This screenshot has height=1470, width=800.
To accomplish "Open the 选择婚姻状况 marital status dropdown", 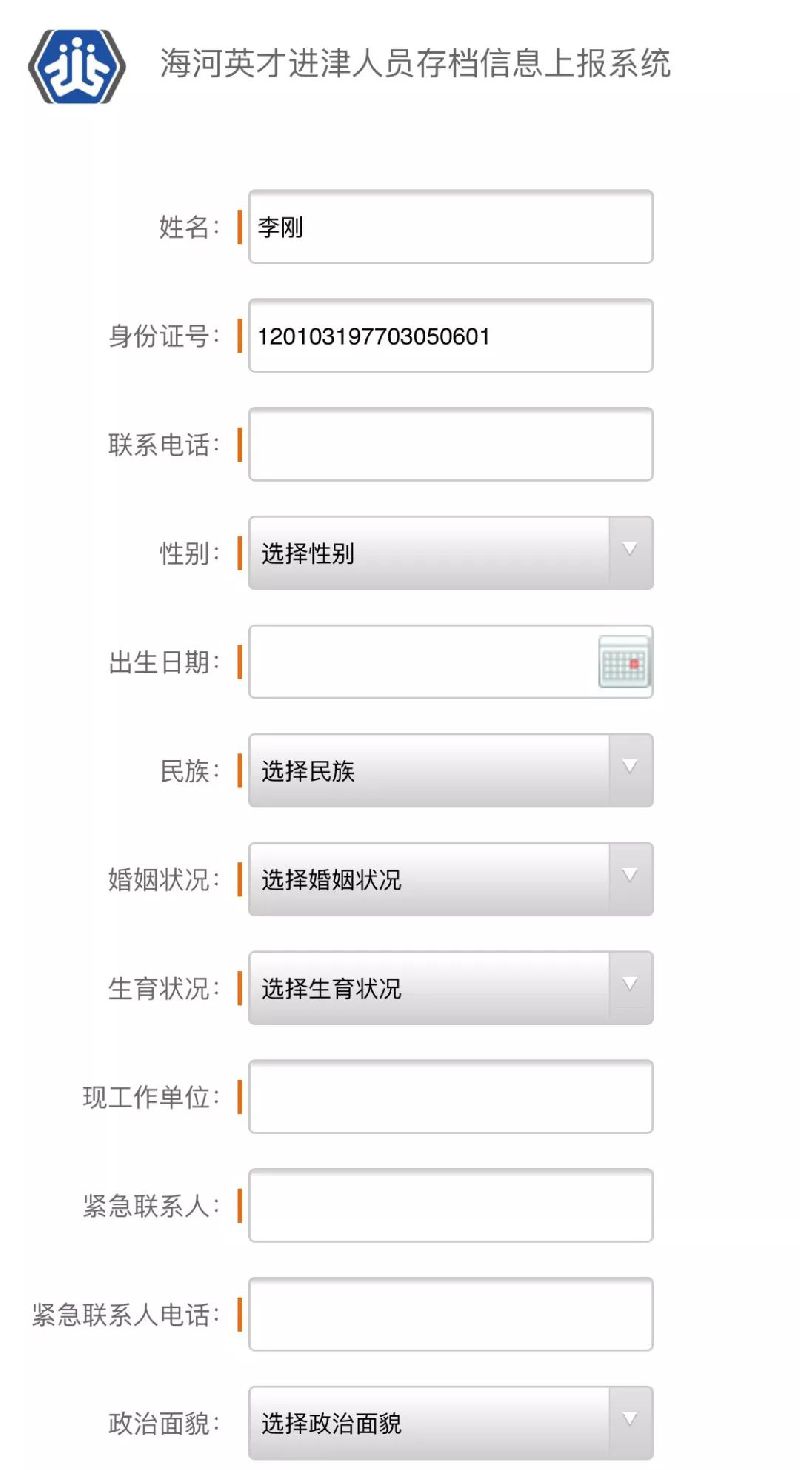I will (x=430, y=879).
